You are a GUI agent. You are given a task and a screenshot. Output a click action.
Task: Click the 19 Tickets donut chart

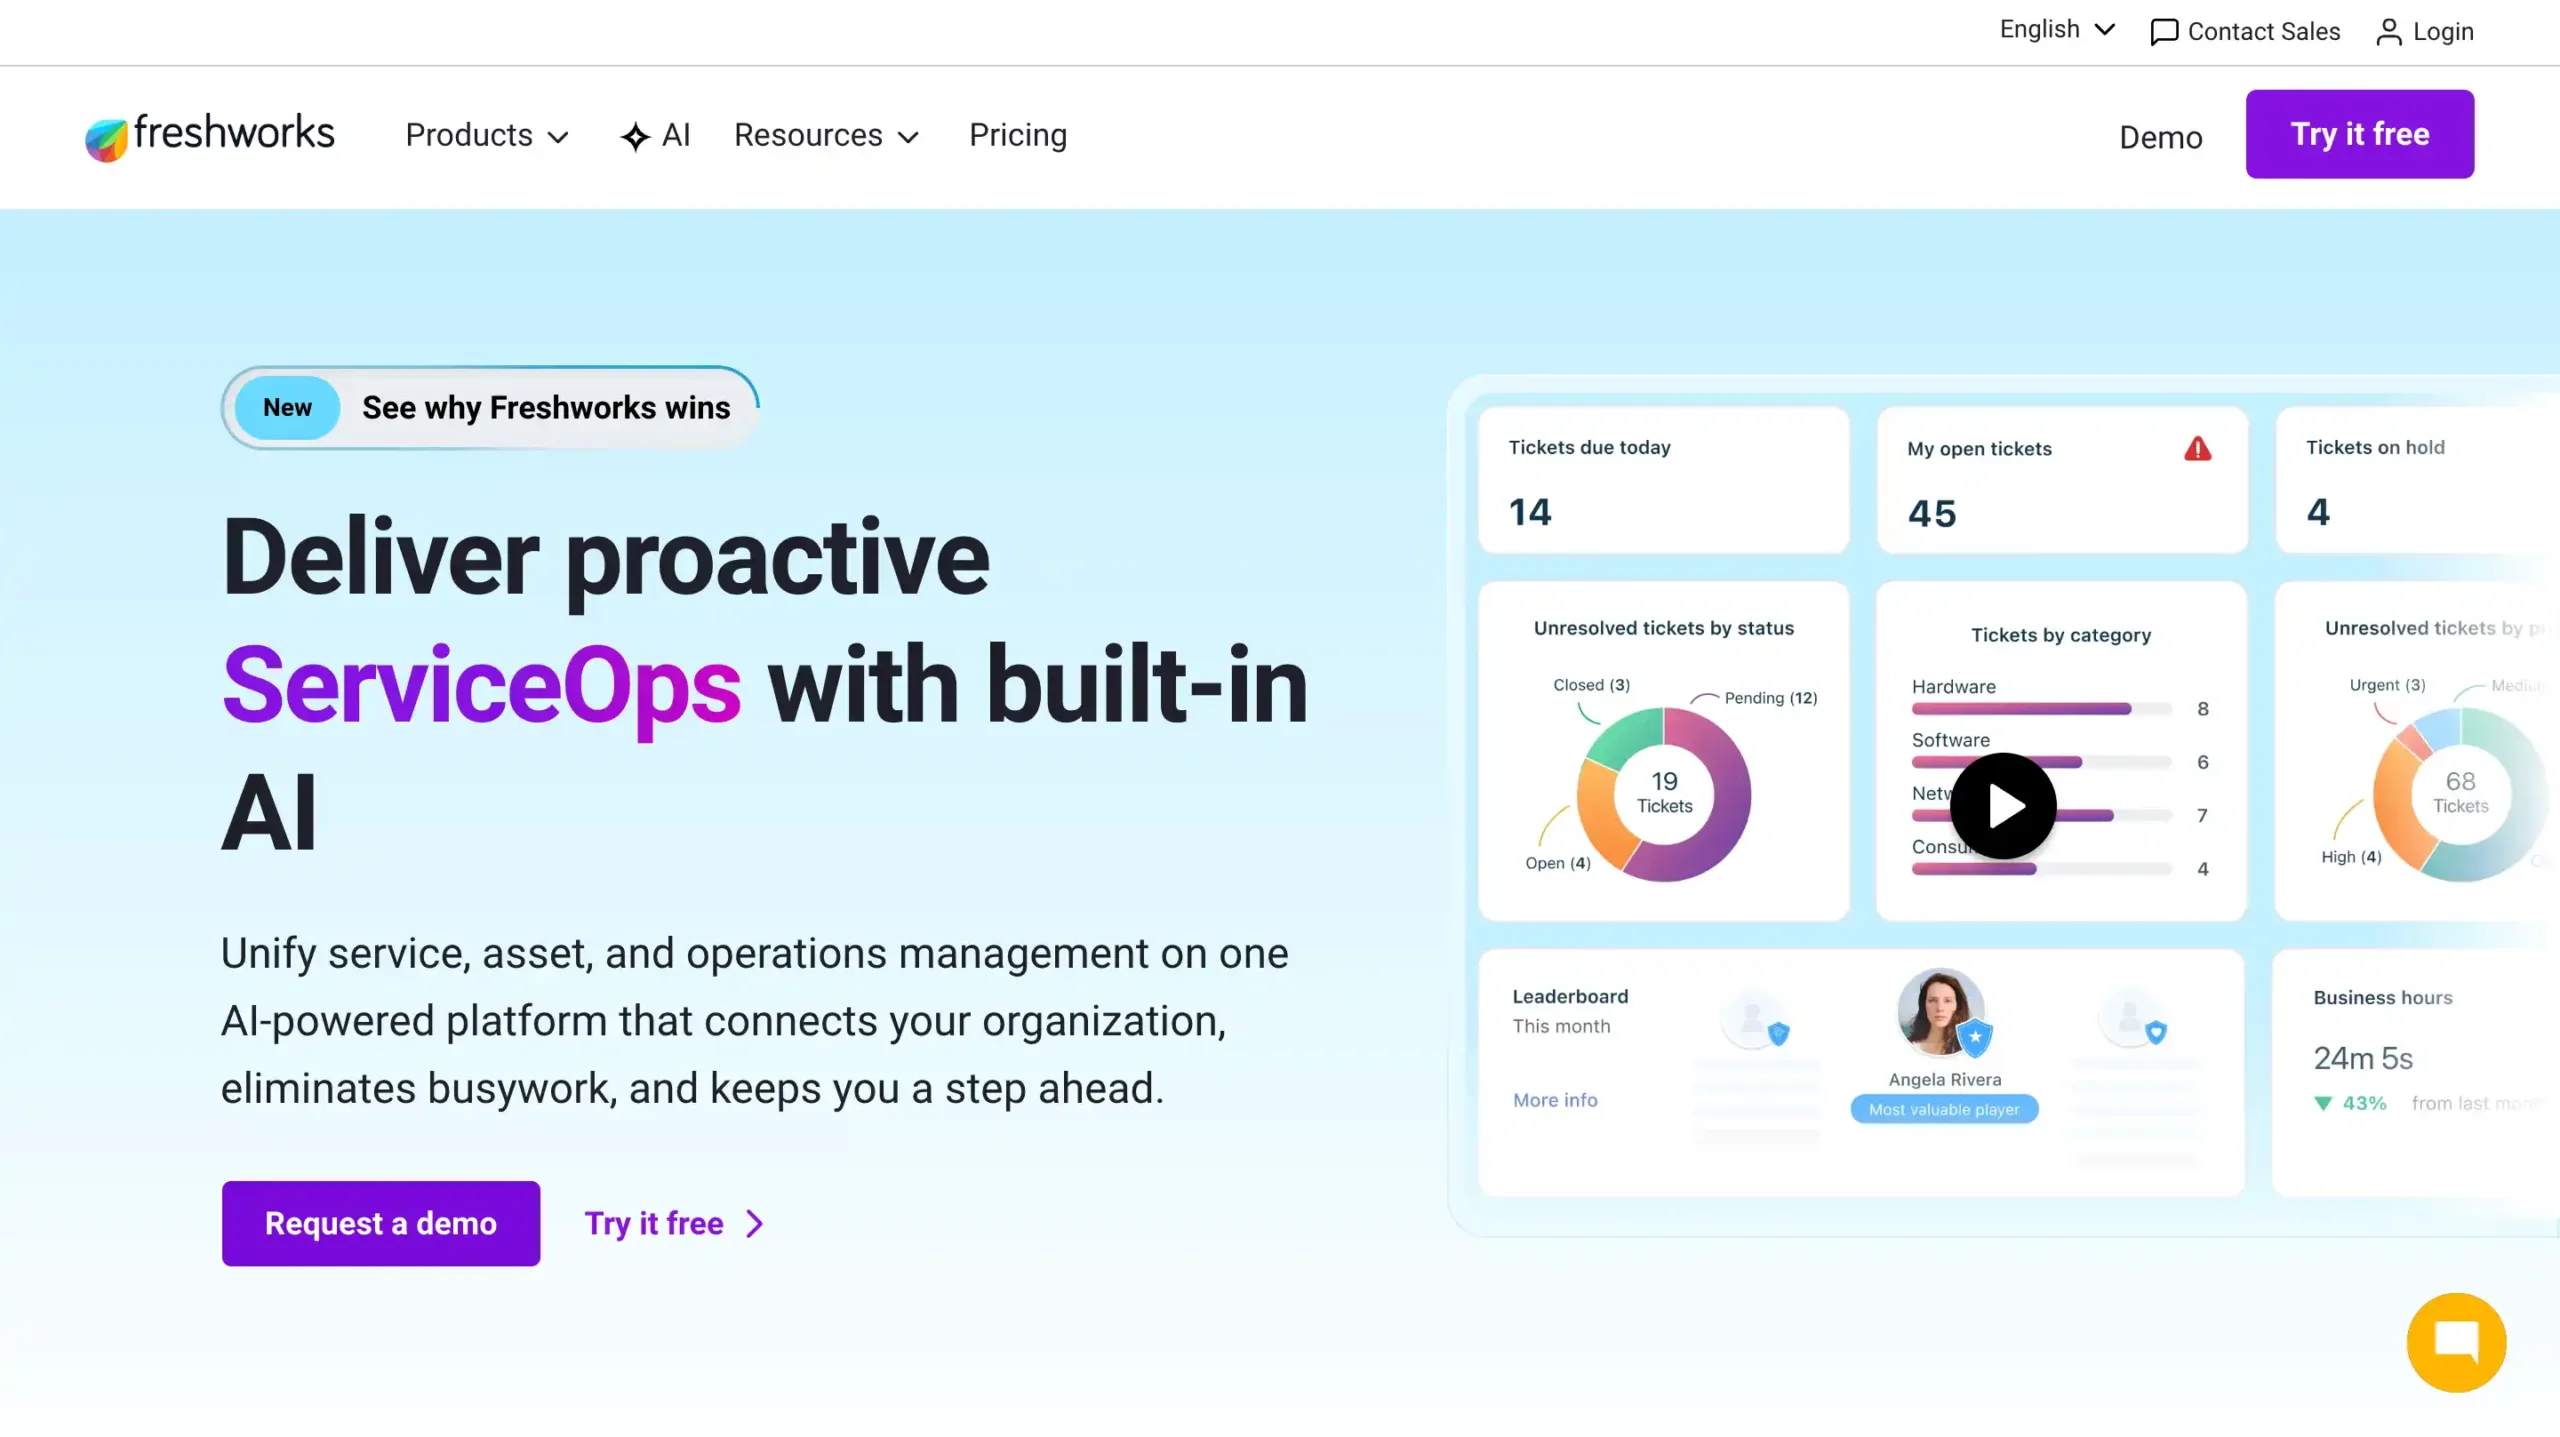pos(1664,794)
